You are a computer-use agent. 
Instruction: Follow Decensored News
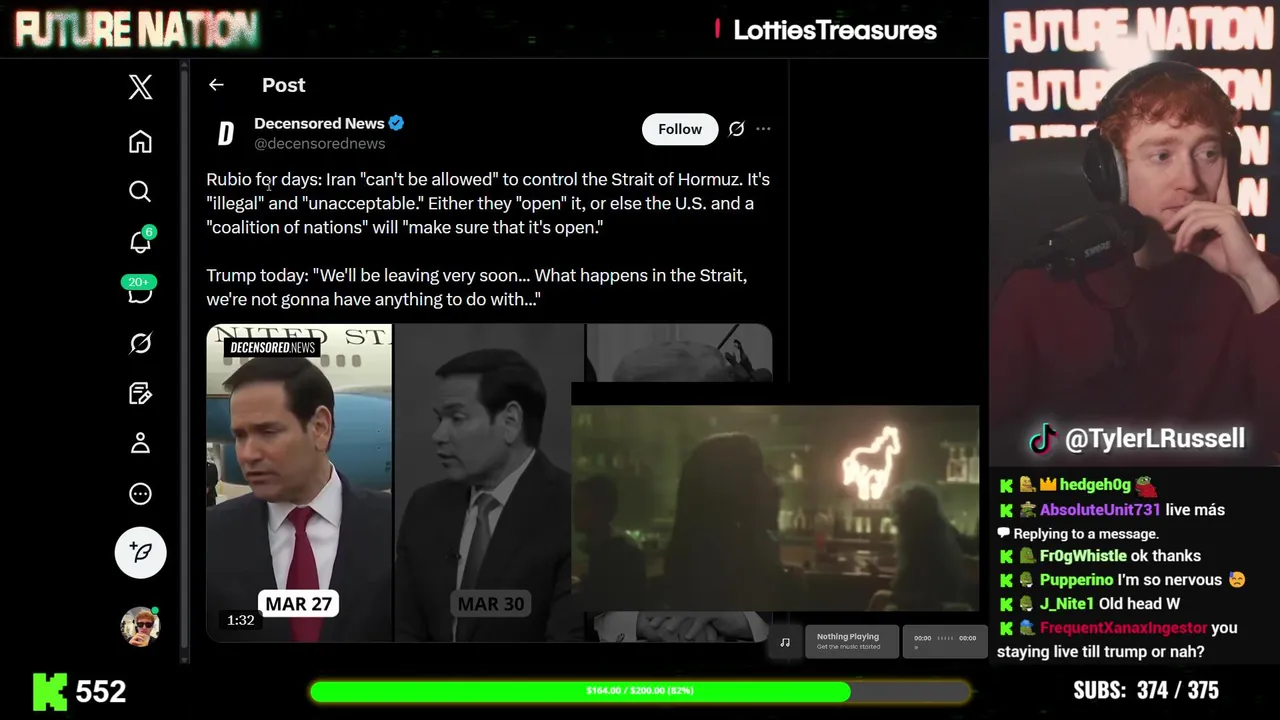[x=680, y=129]
